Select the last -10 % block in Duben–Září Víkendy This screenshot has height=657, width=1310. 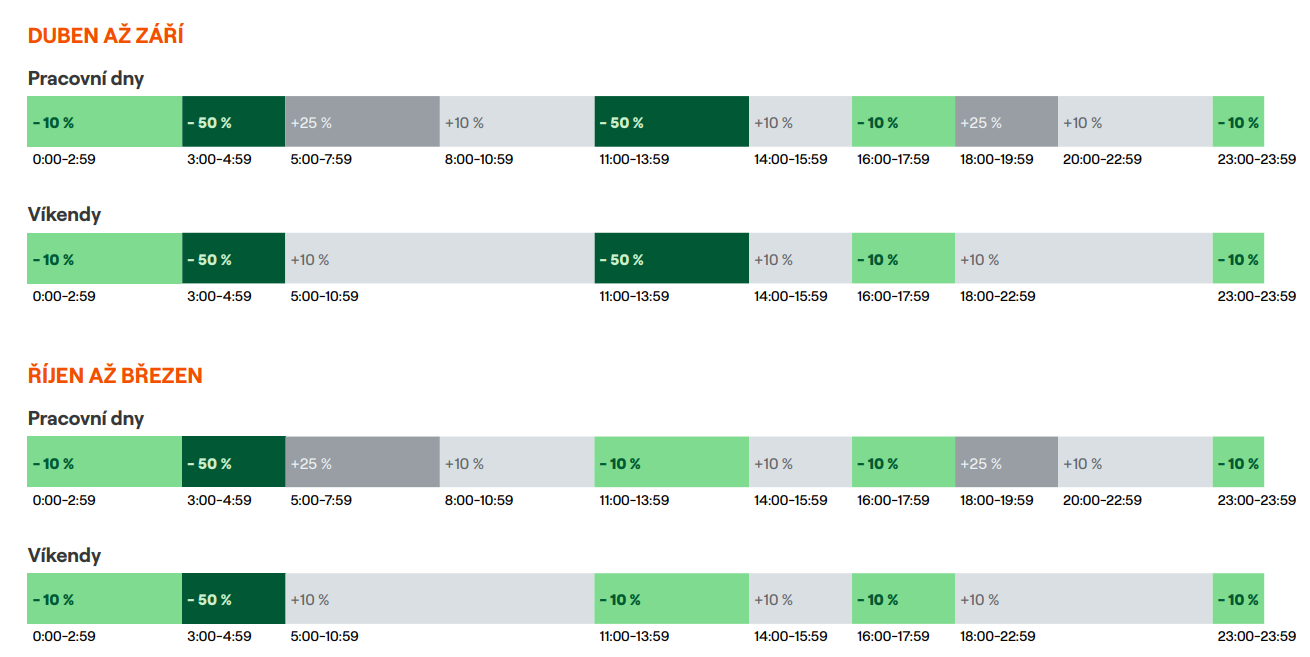[x=1238, y=259]
